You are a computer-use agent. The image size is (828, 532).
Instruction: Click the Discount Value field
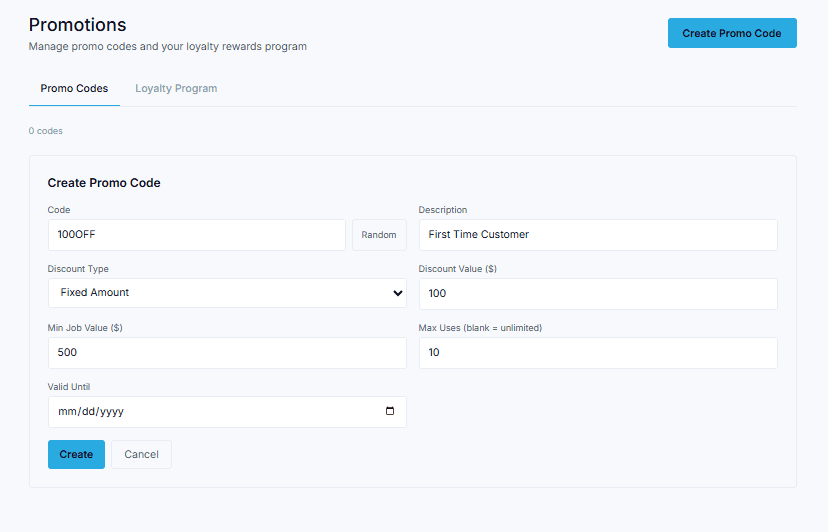coord(598,294)
